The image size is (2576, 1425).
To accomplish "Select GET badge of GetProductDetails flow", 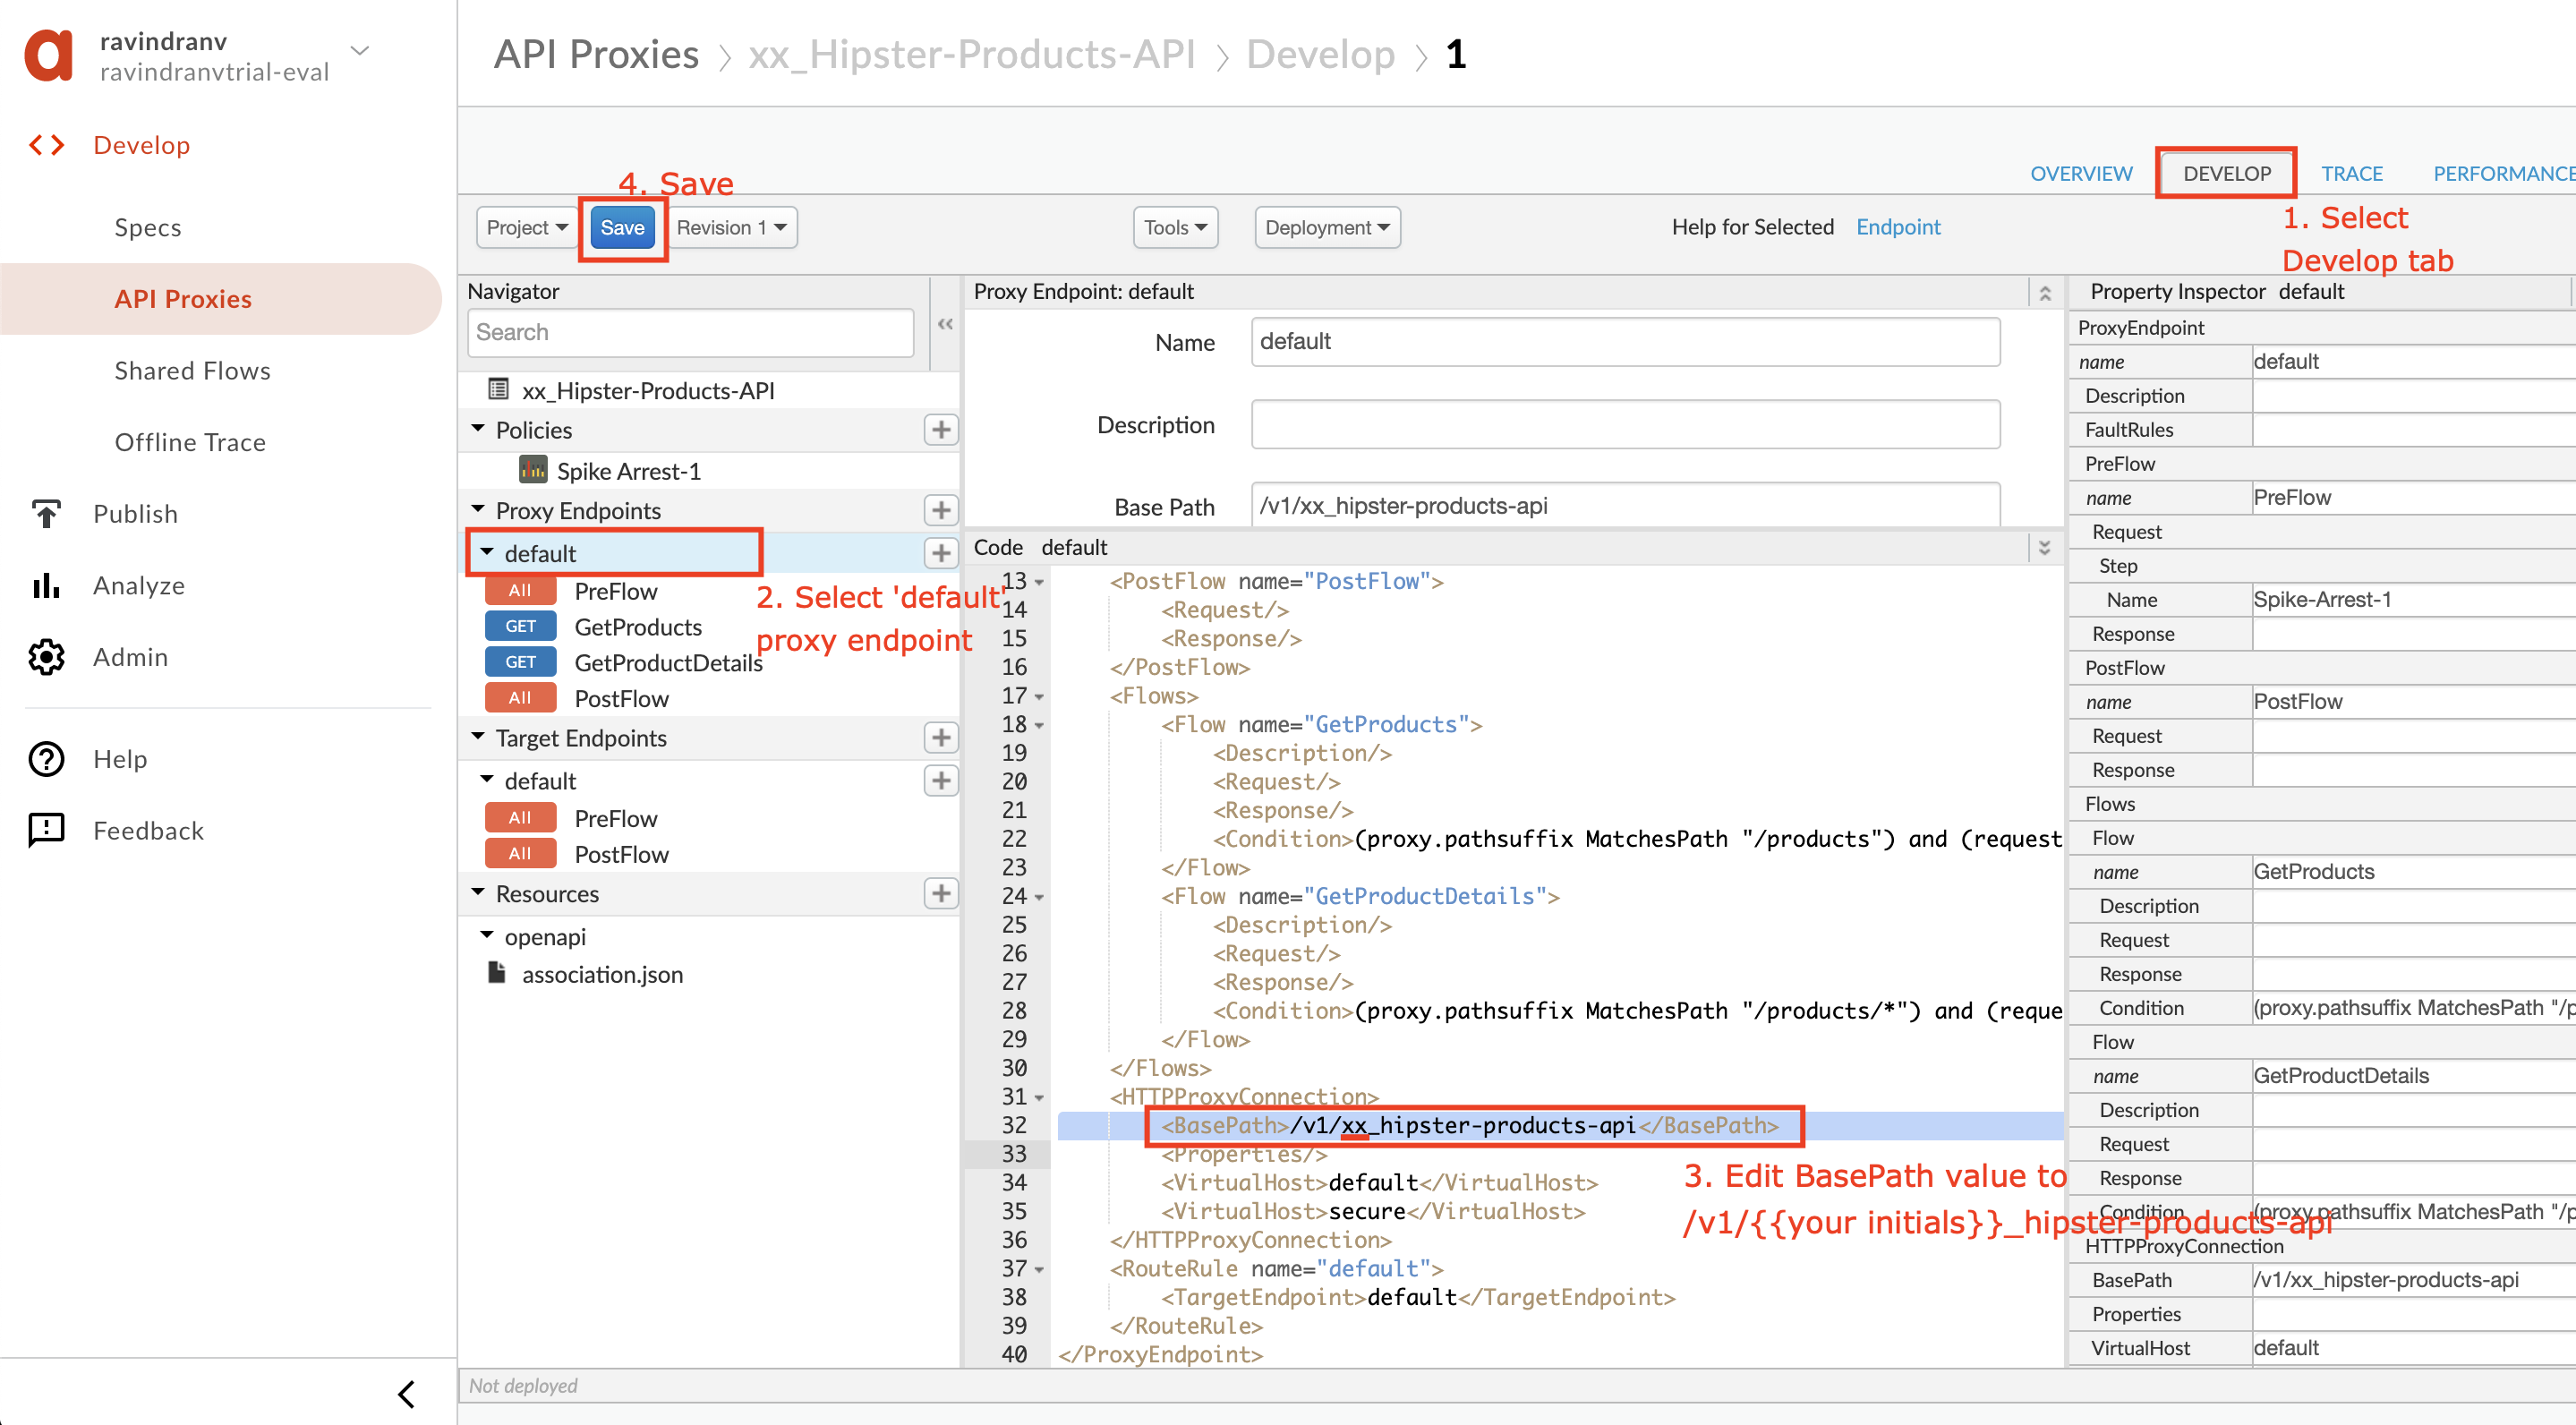I will tap(520, 662).
